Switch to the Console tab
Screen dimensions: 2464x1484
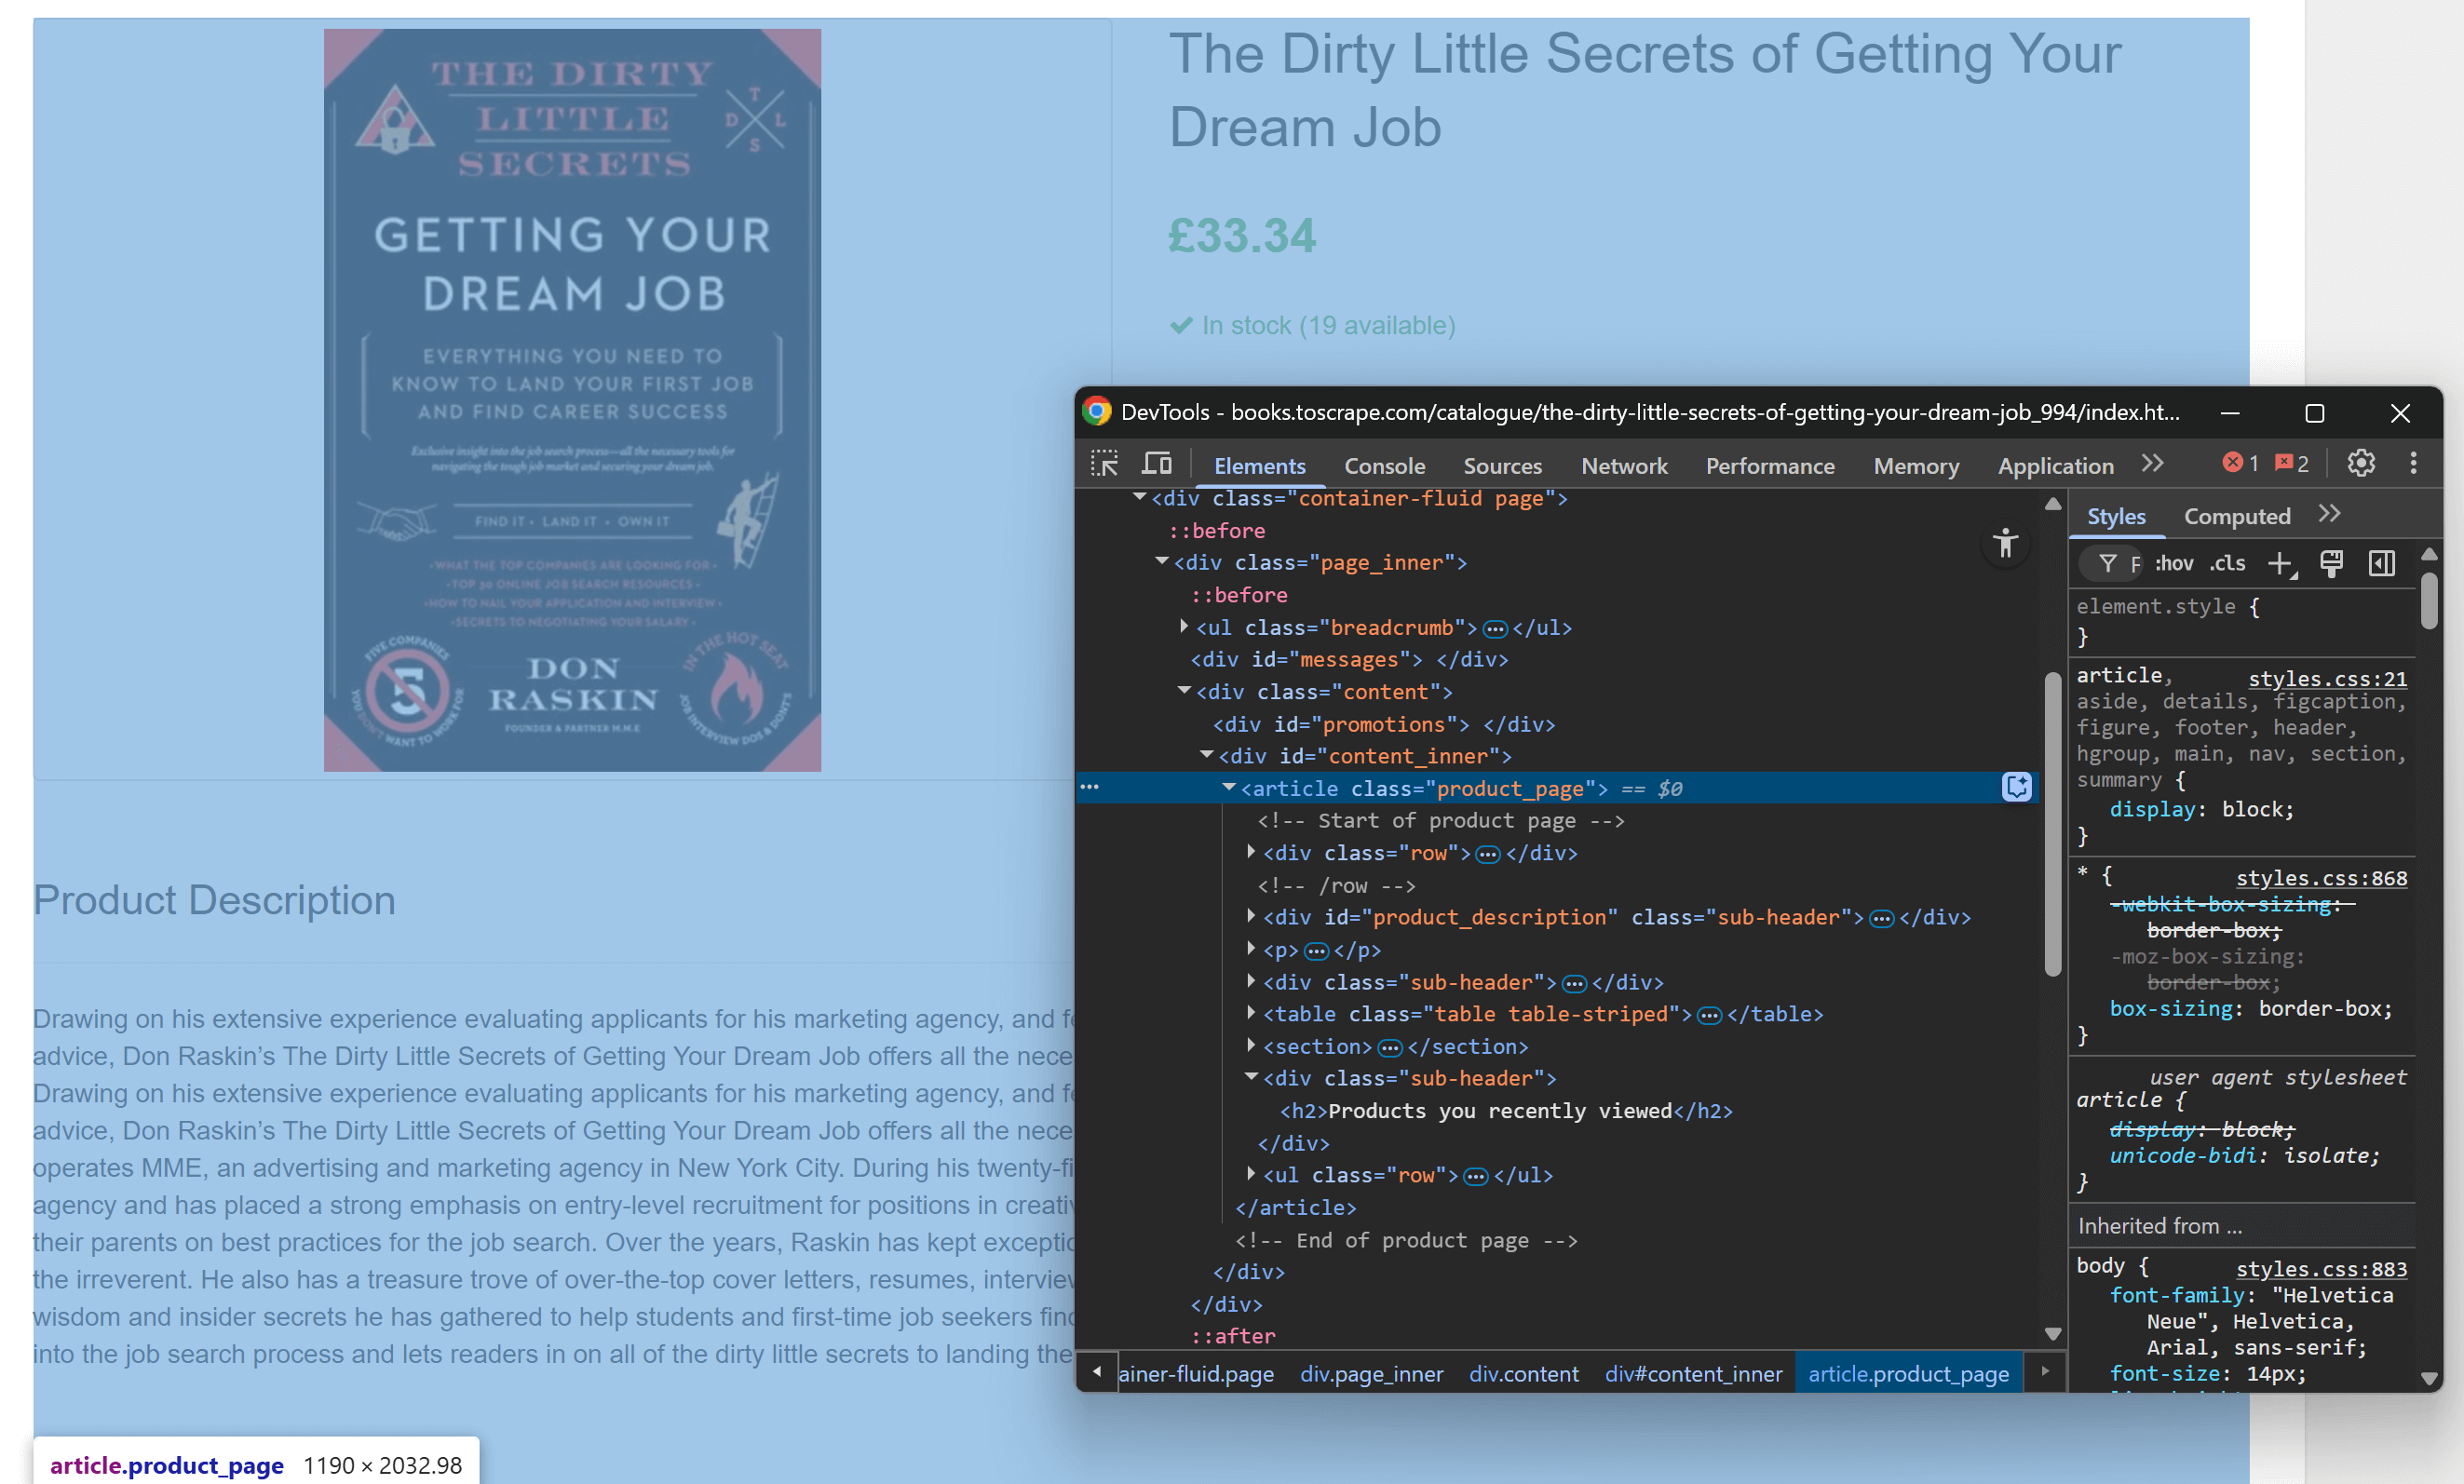(x=1384, y=466)
